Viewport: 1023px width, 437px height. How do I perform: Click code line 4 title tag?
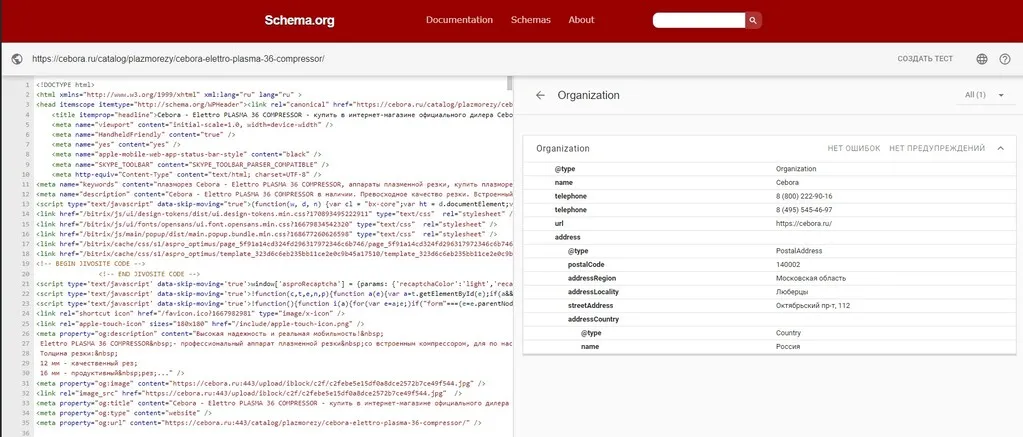282,115
